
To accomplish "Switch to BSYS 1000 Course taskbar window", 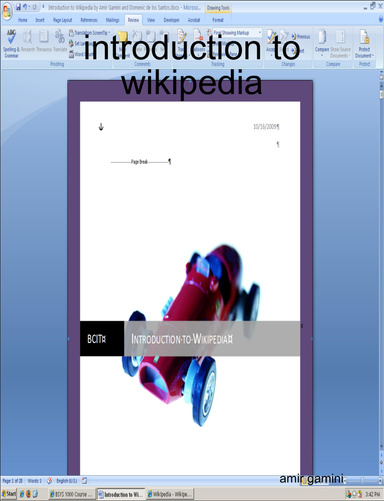I will click(71, 494).
